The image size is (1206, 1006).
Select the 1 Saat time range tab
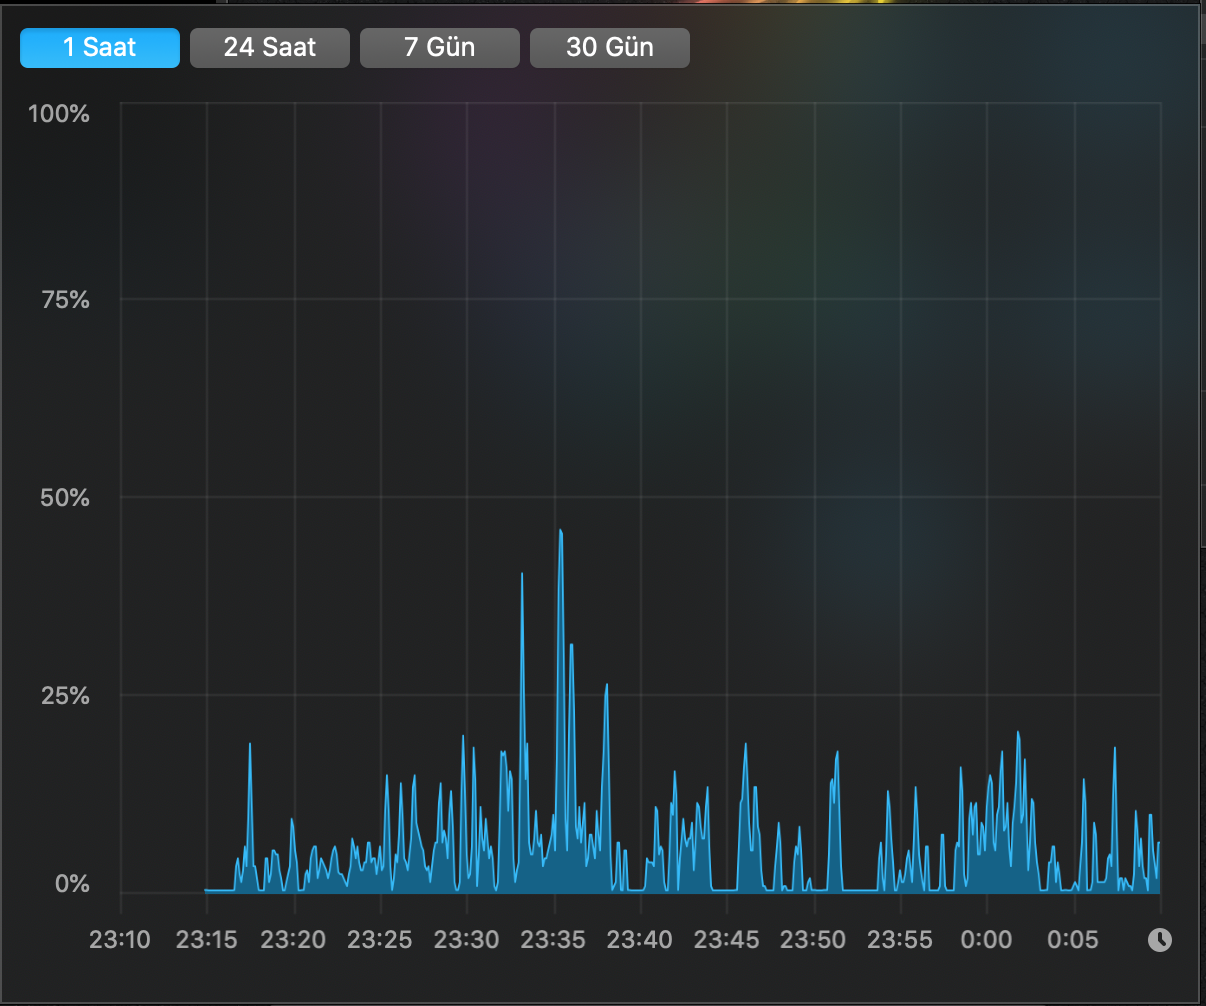100,47
